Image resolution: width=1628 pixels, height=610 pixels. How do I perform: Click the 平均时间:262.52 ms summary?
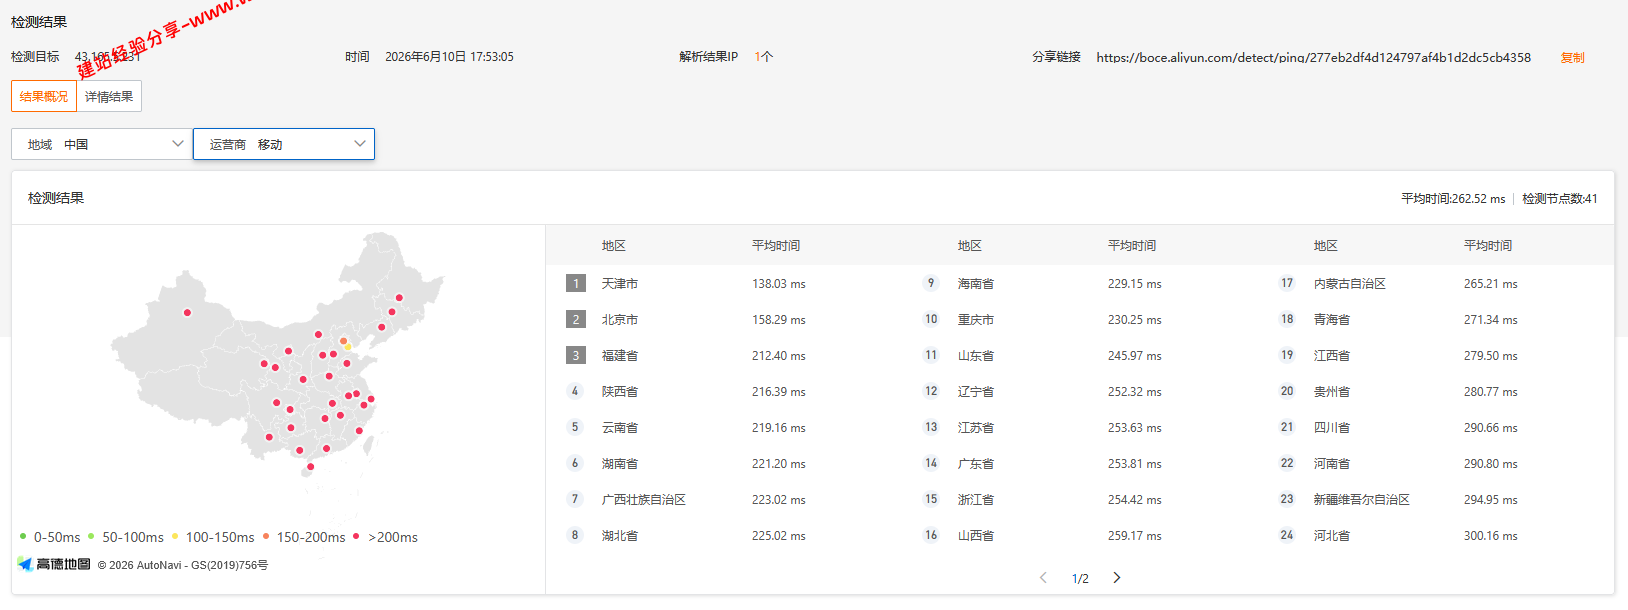1453,199
